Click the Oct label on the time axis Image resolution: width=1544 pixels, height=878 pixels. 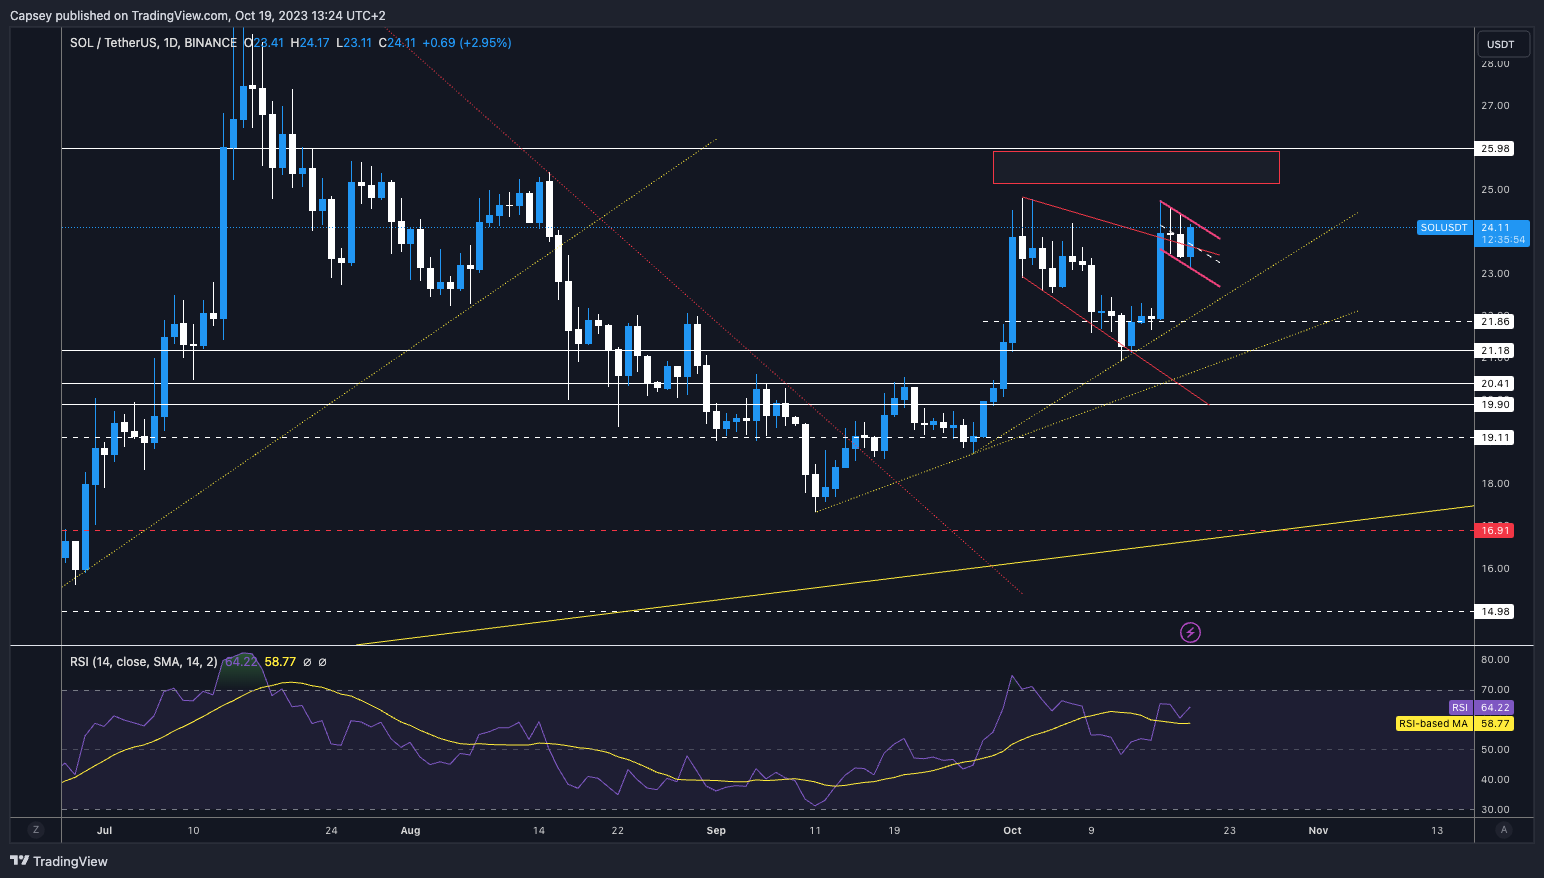[x=1011, y=830]
